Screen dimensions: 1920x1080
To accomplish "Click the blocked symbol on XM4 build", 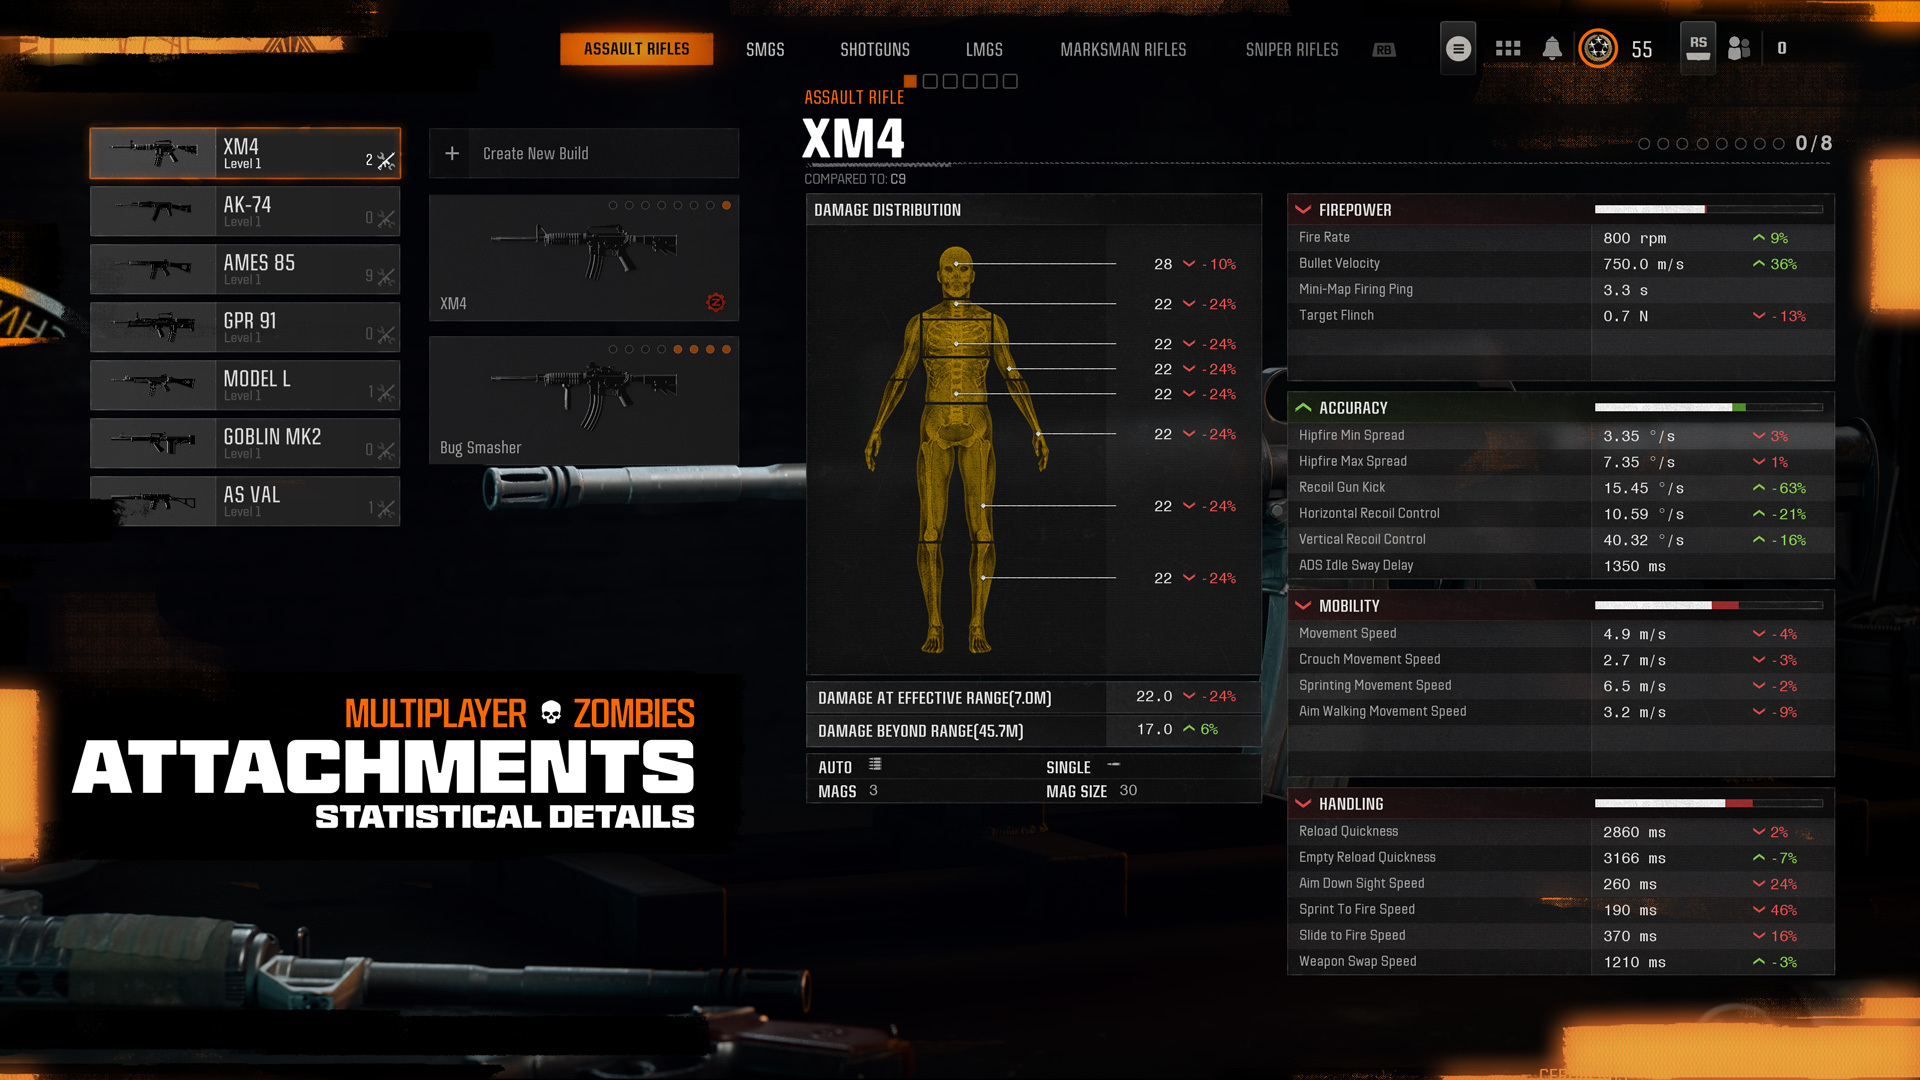I will point(715,303).
